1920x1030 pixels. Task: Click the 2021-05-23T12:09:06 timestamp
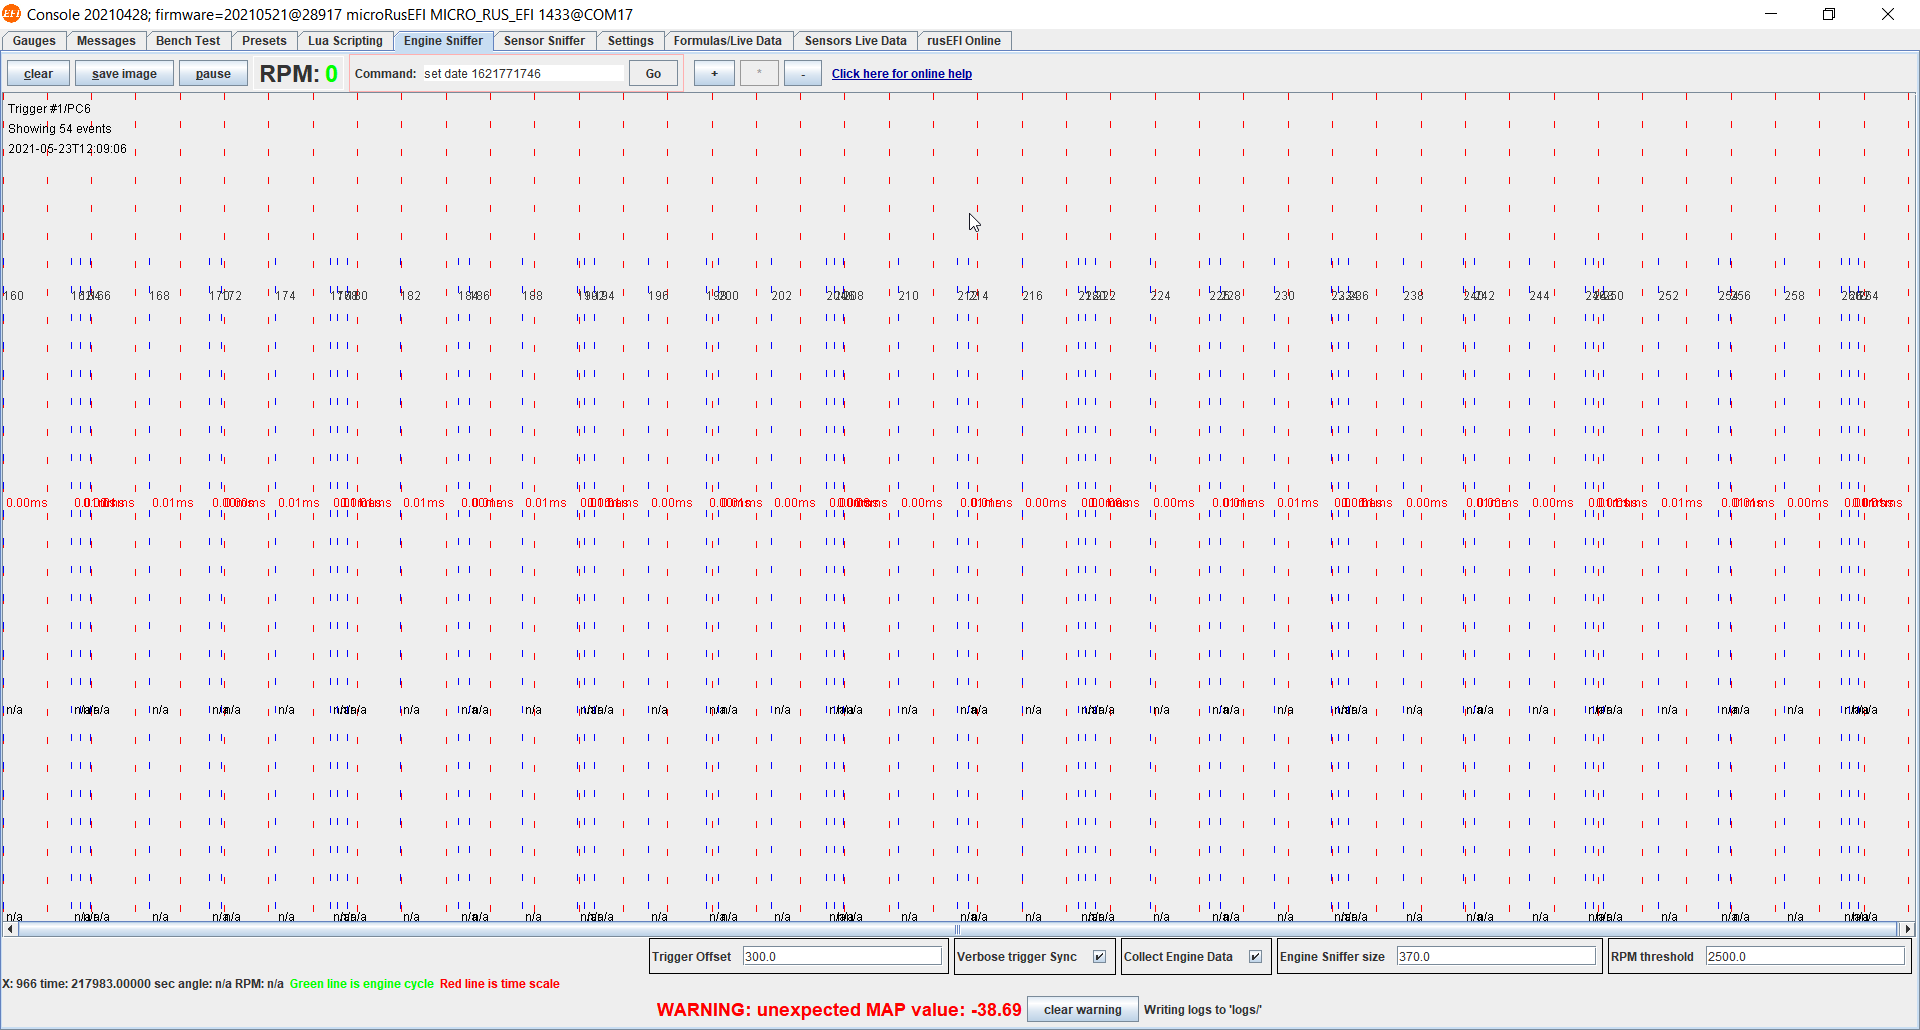click(x=68, y=149)
